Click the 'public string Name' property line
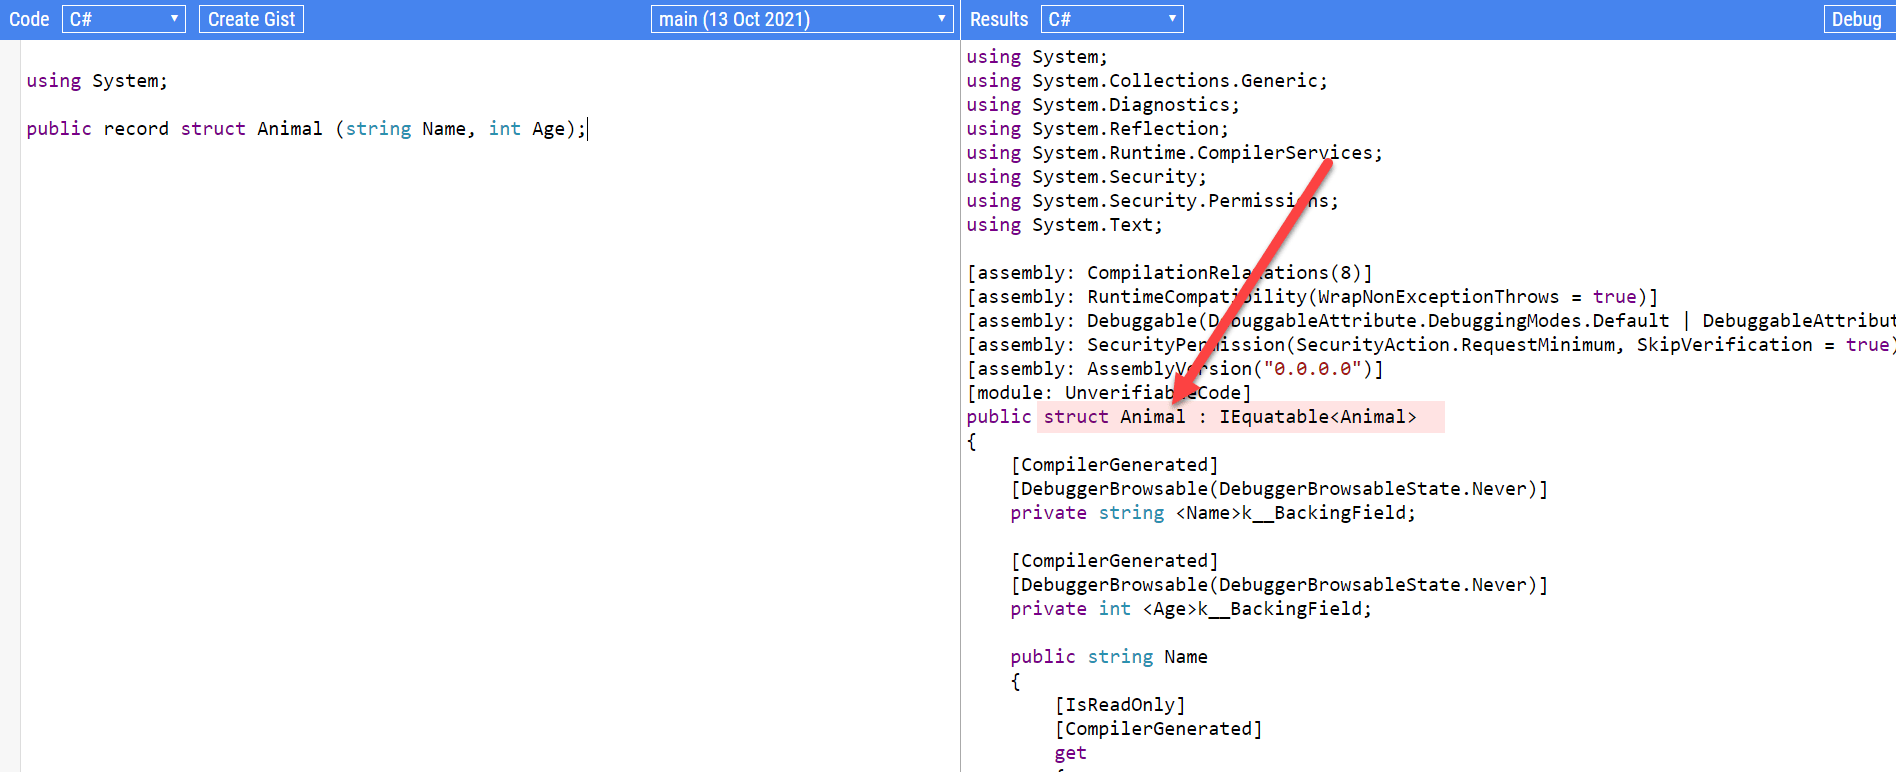This screenshot has width=1896, height=772. (x=1109, y=657)
